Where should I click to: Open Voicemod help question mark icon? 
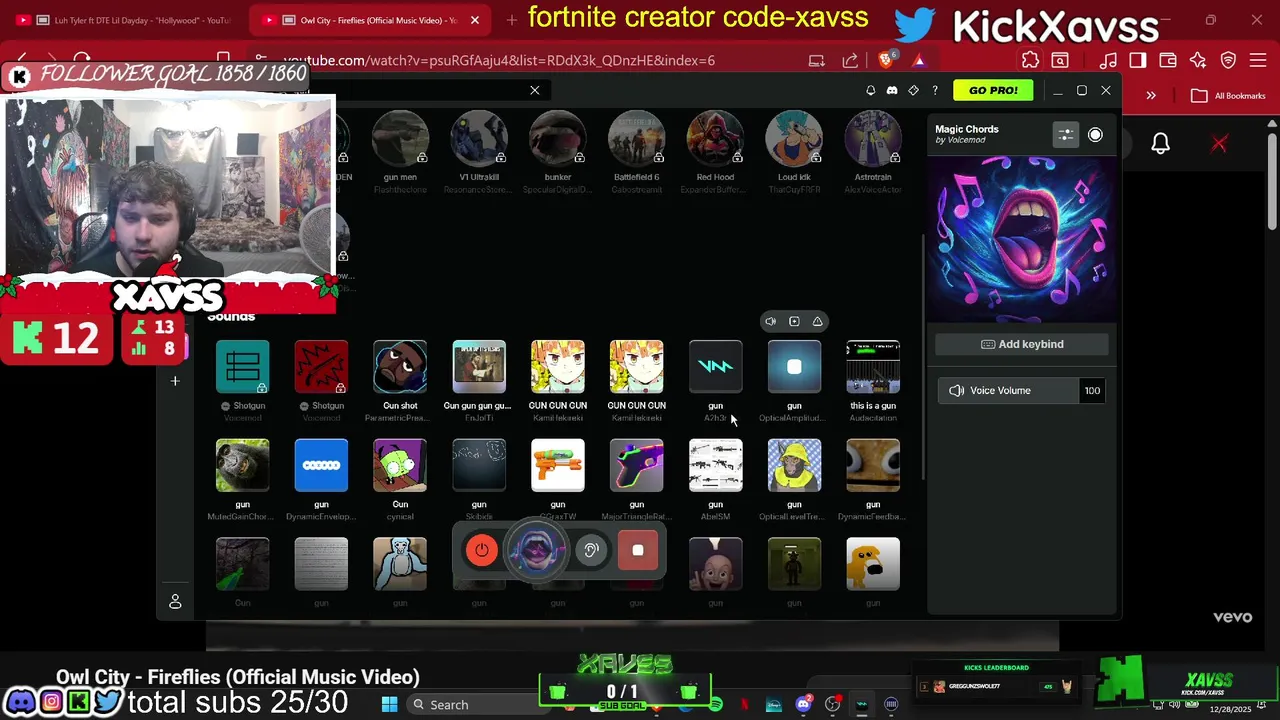[935, 90]
